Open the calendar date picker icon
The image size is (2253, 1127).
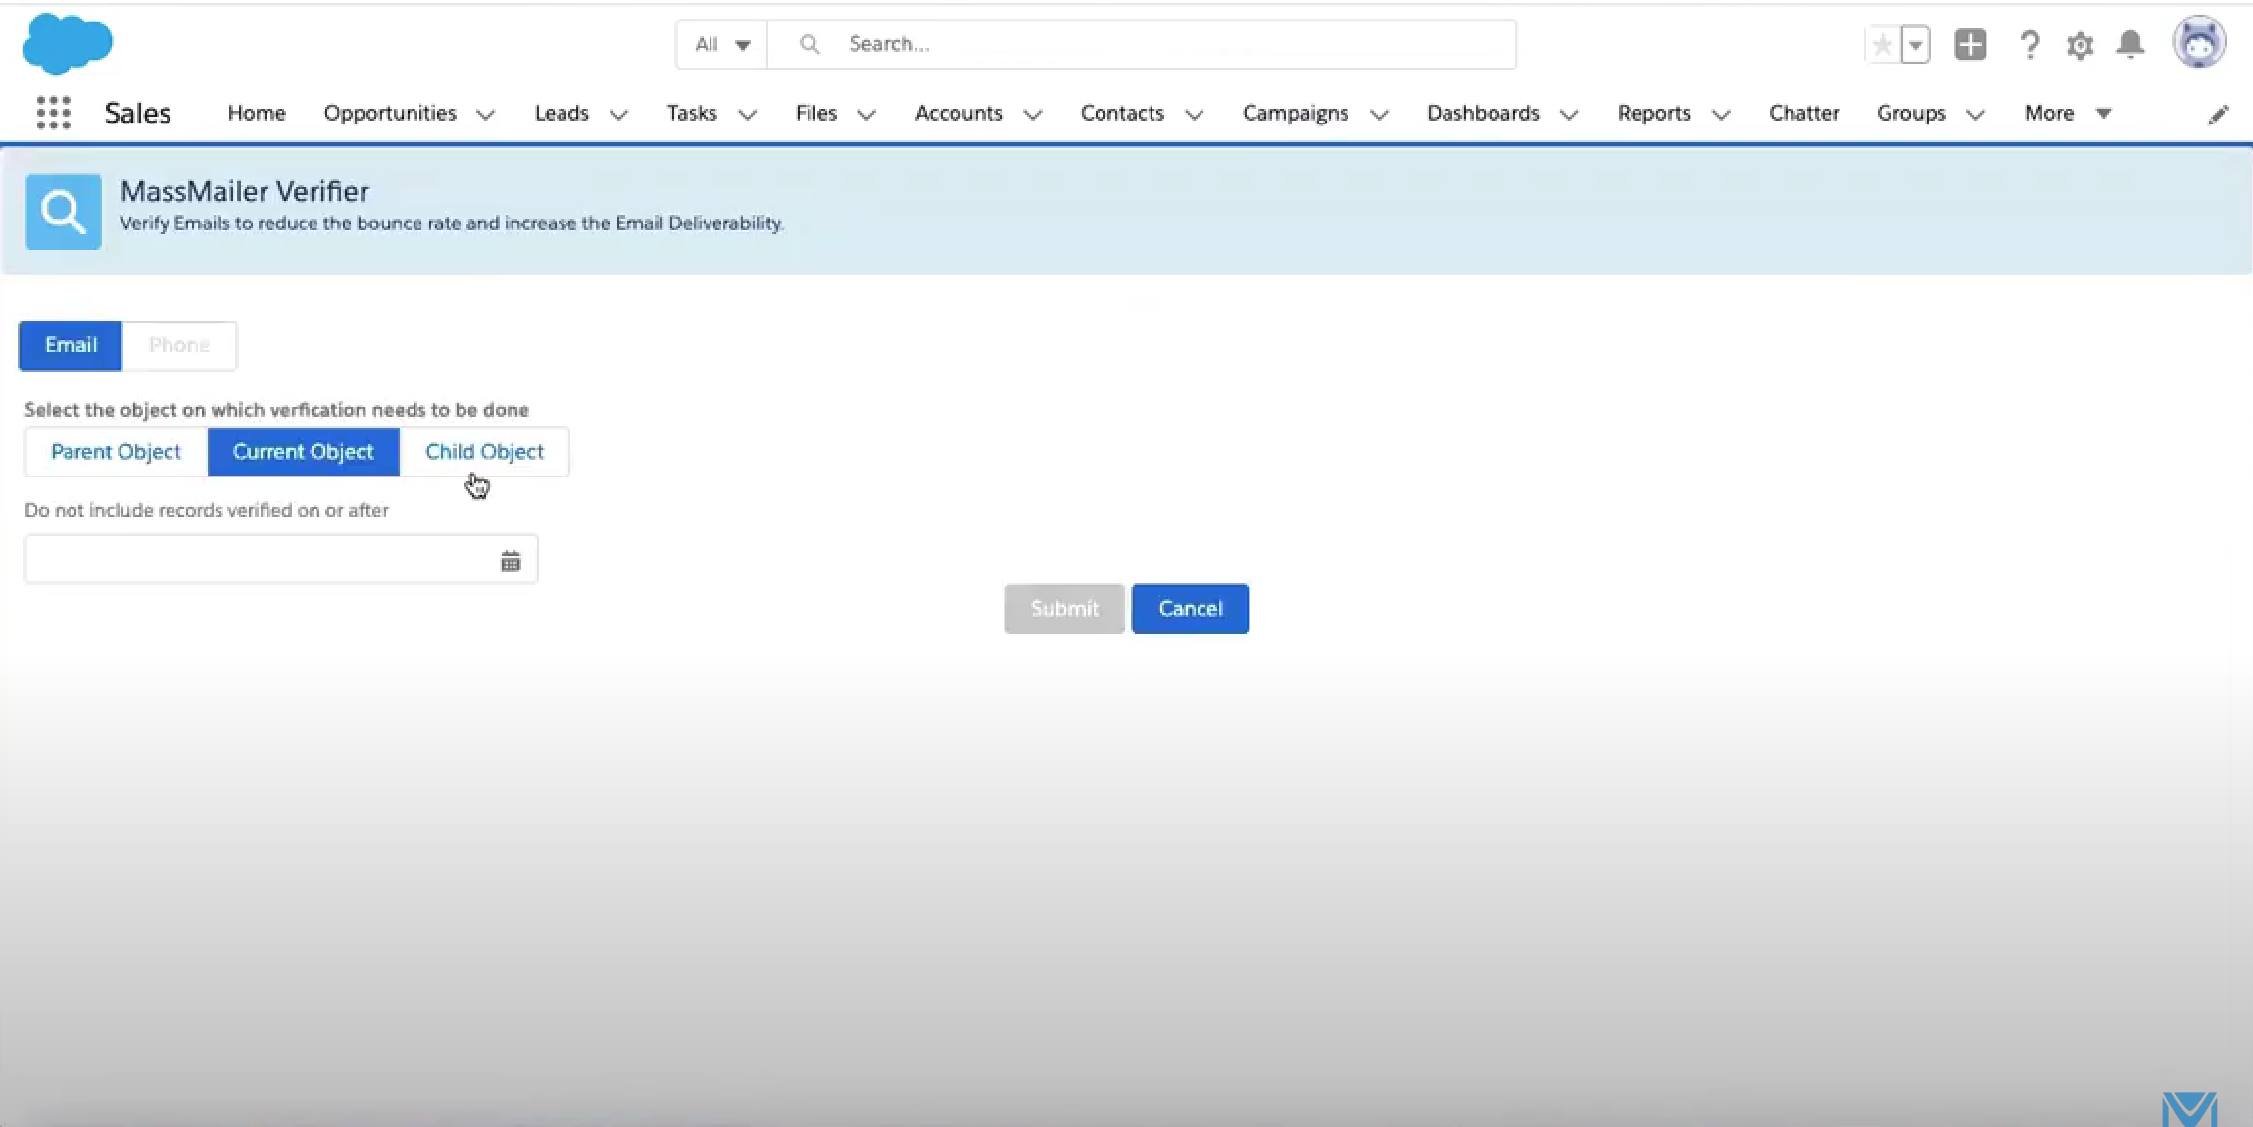(511, 561)
